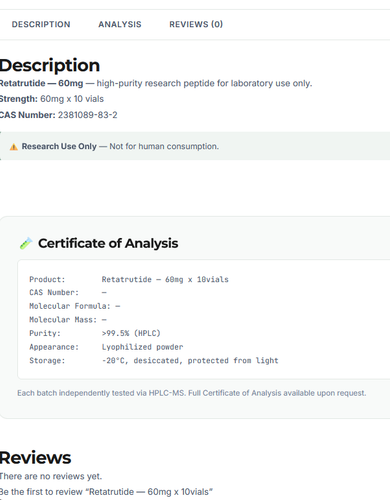390x500 pixels.
Task: Open the Description tab
Action: point(41,24)
